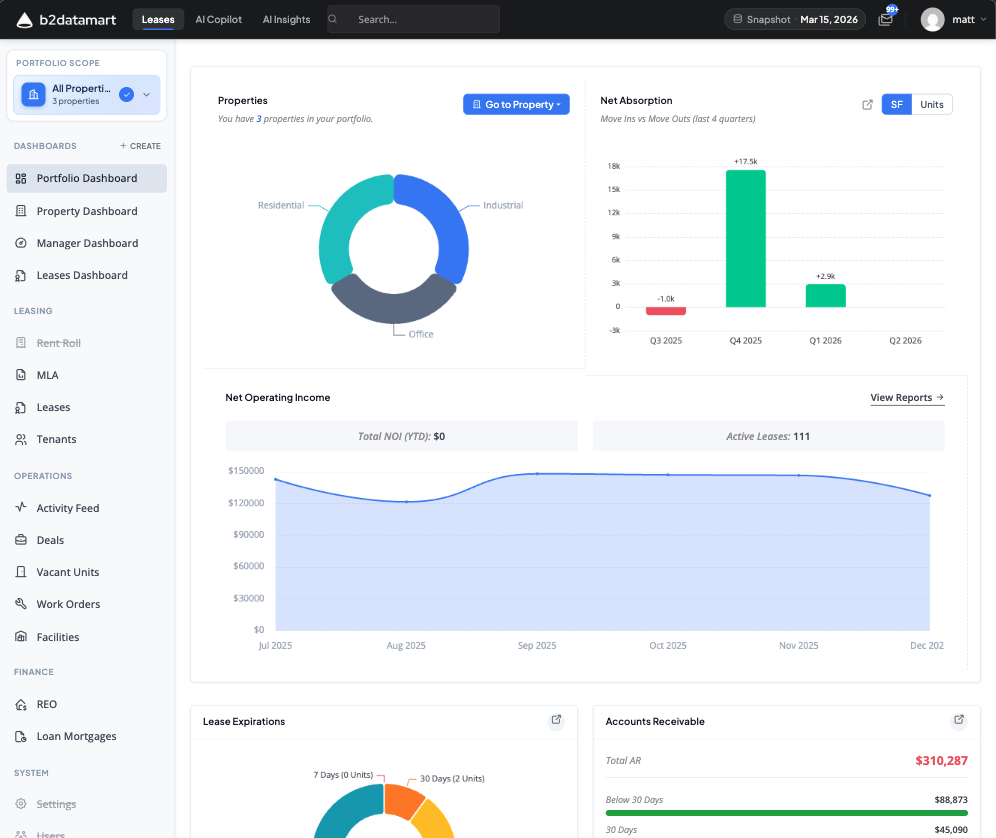The height and width of the screenshot is (838, 996).
Task: Open Work Orders page
Action: pyautogui.click(x=86, y=604)
